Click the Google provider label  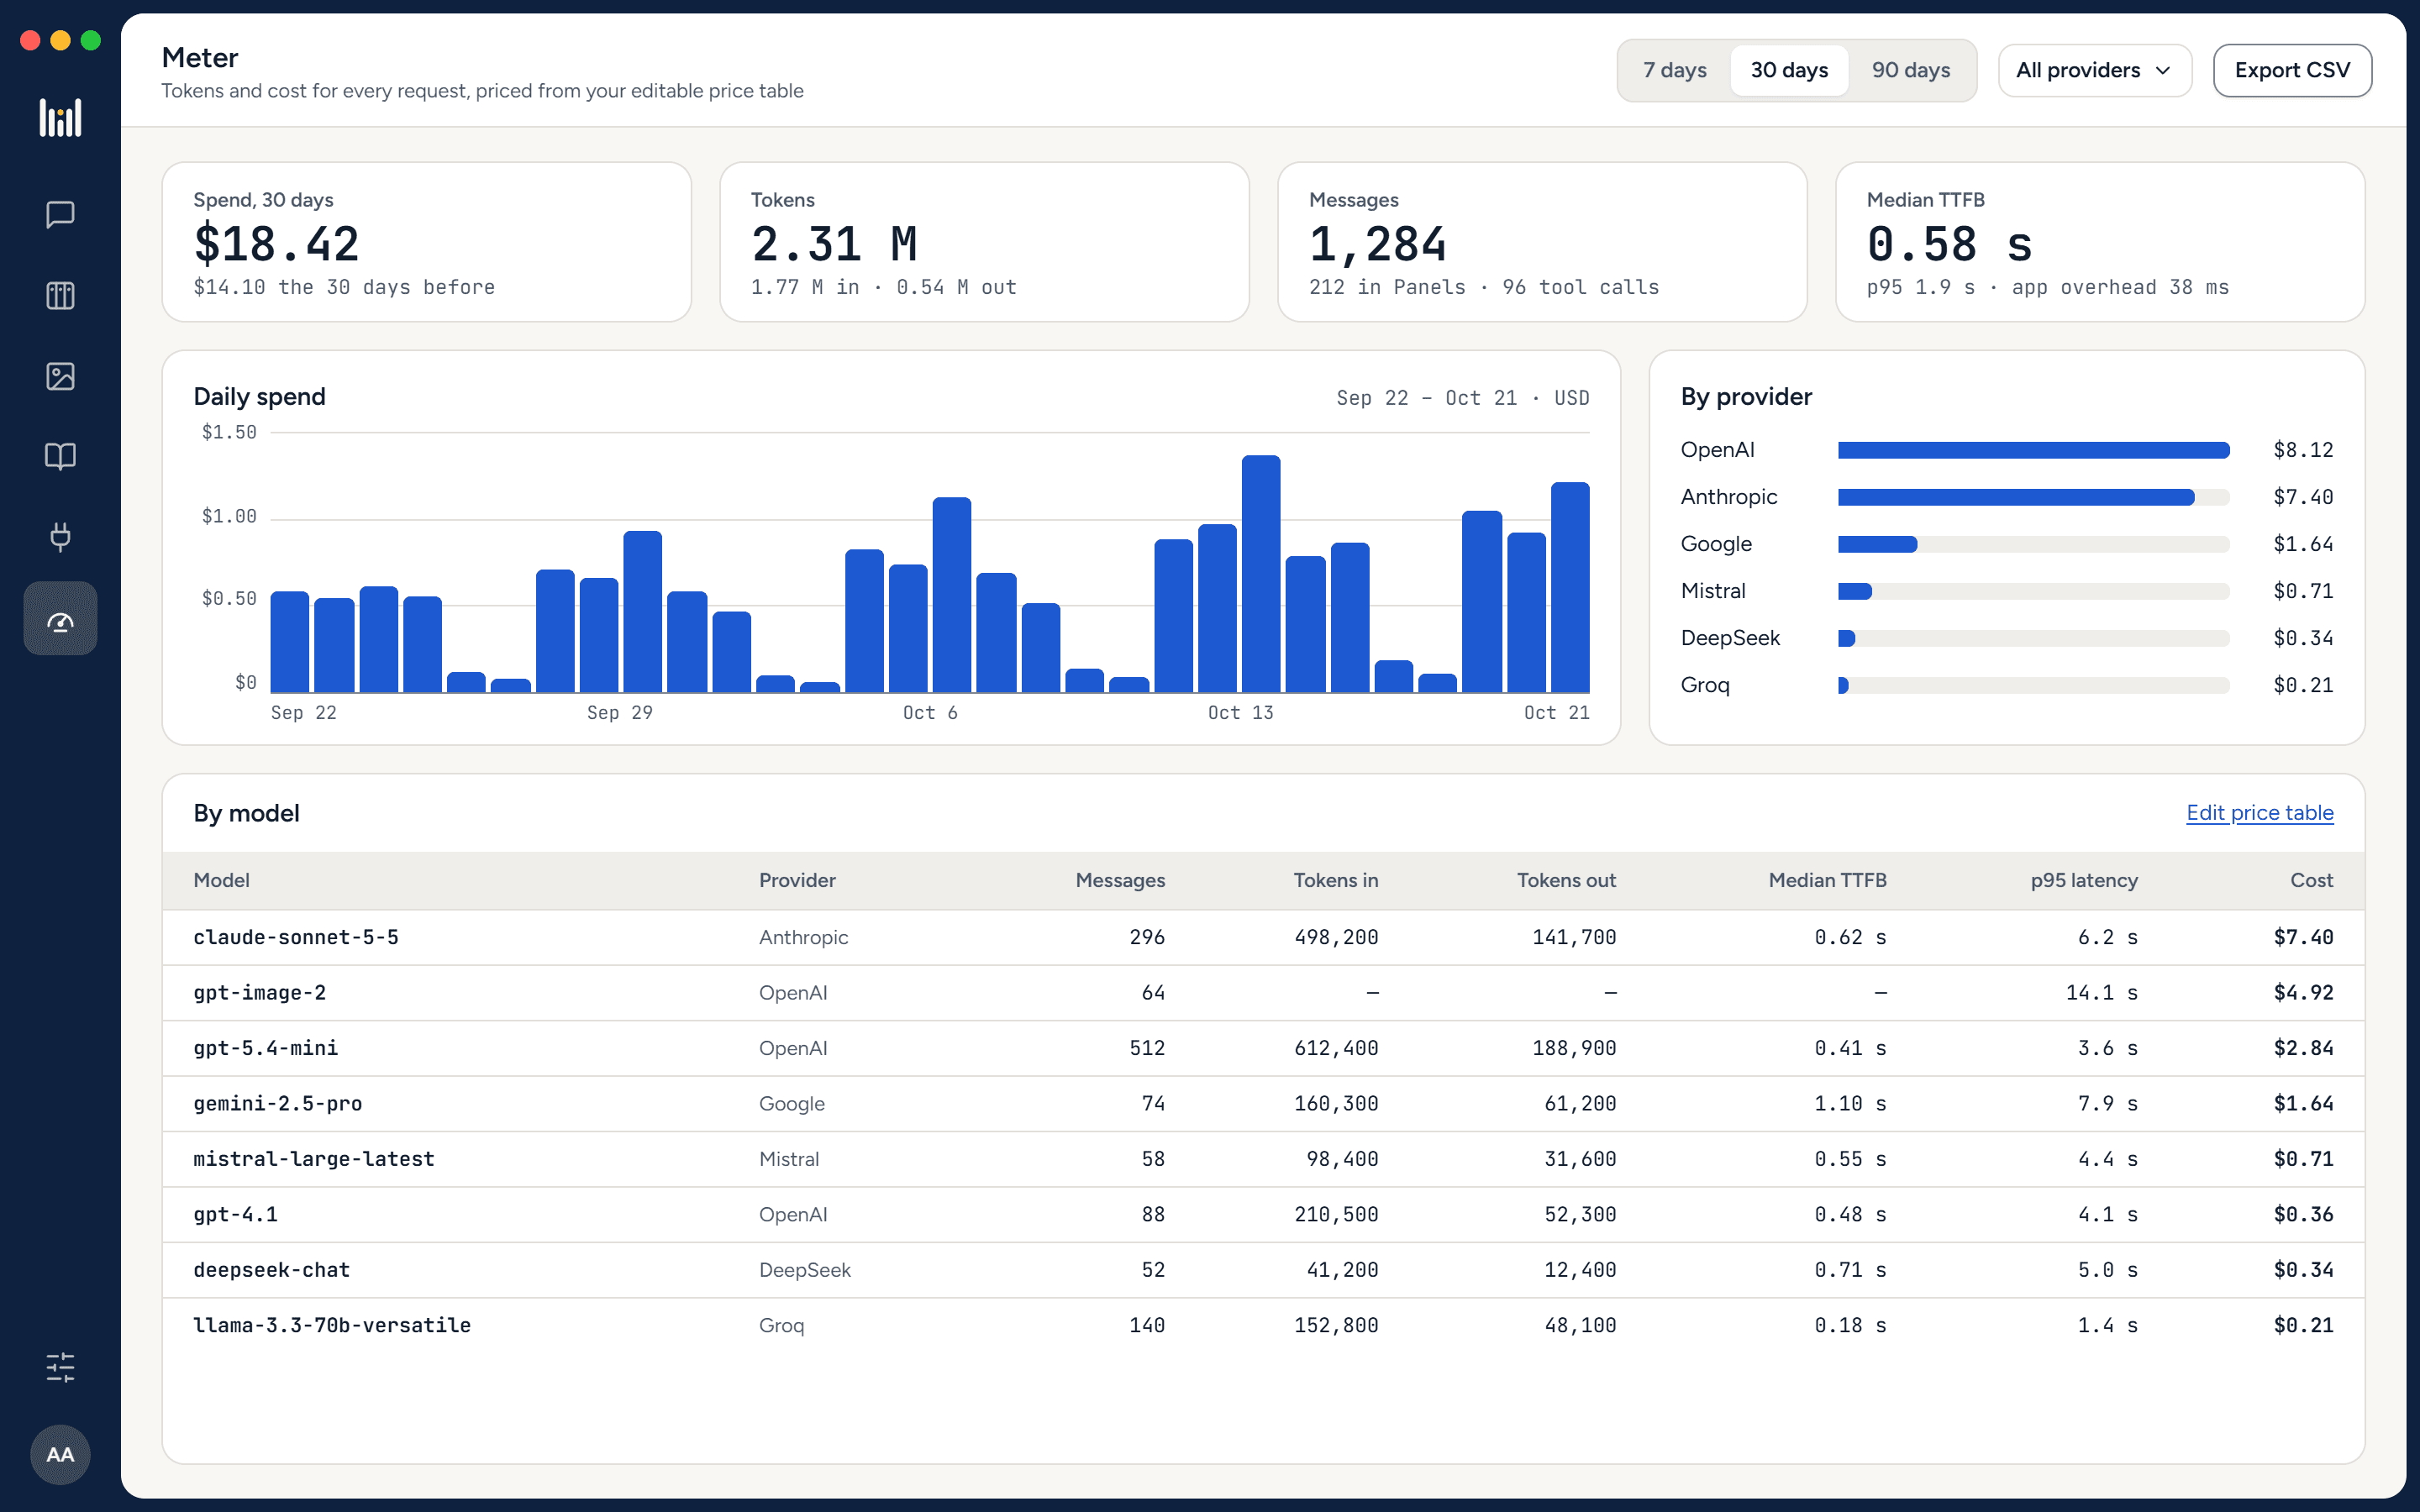point(1716,544)
